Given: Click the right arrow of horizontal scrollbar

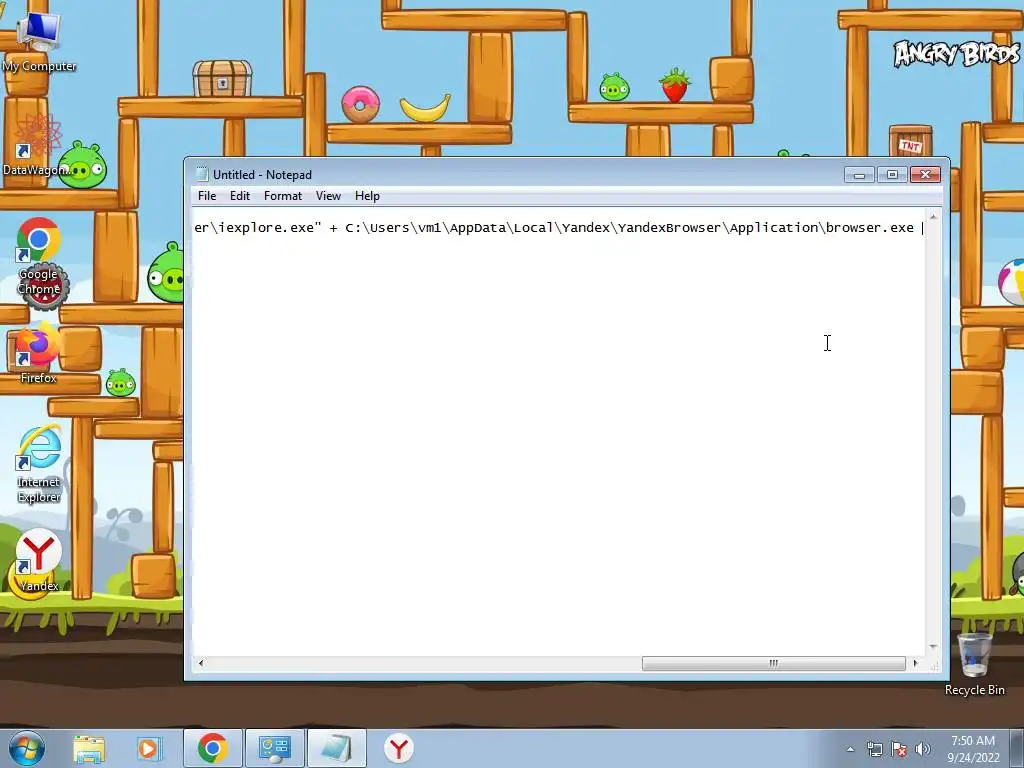Looking at the screenshot, I should tap(916, 664).
